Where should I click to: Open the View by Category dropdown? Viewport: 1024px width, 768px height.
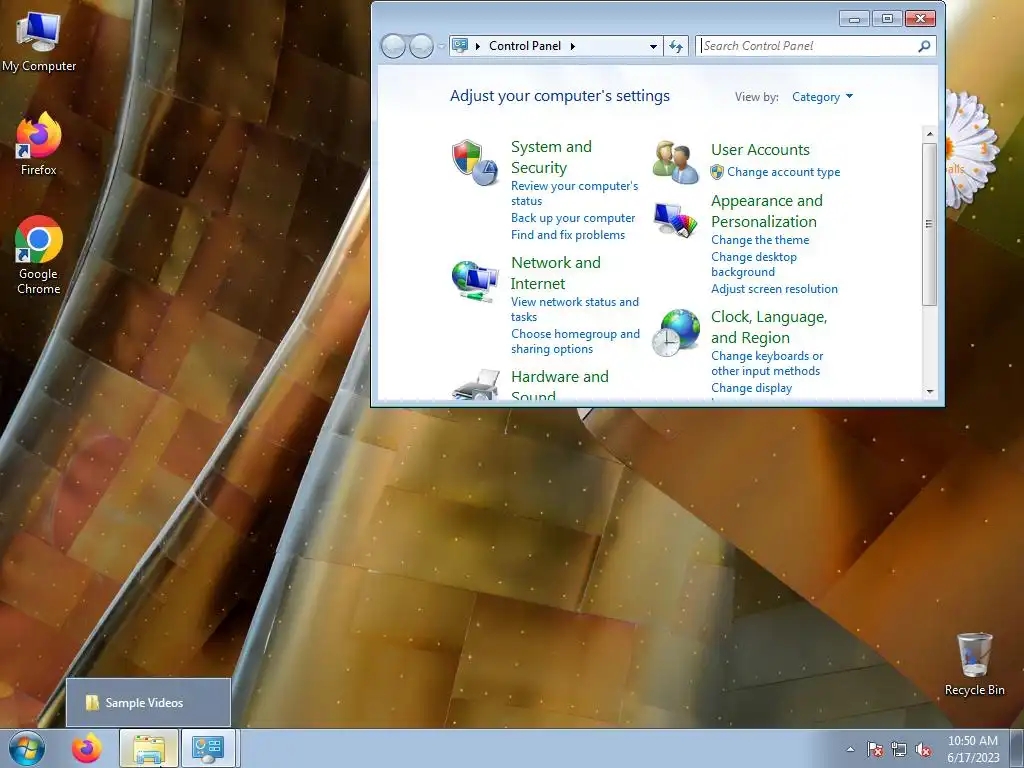tap(822, 97)
